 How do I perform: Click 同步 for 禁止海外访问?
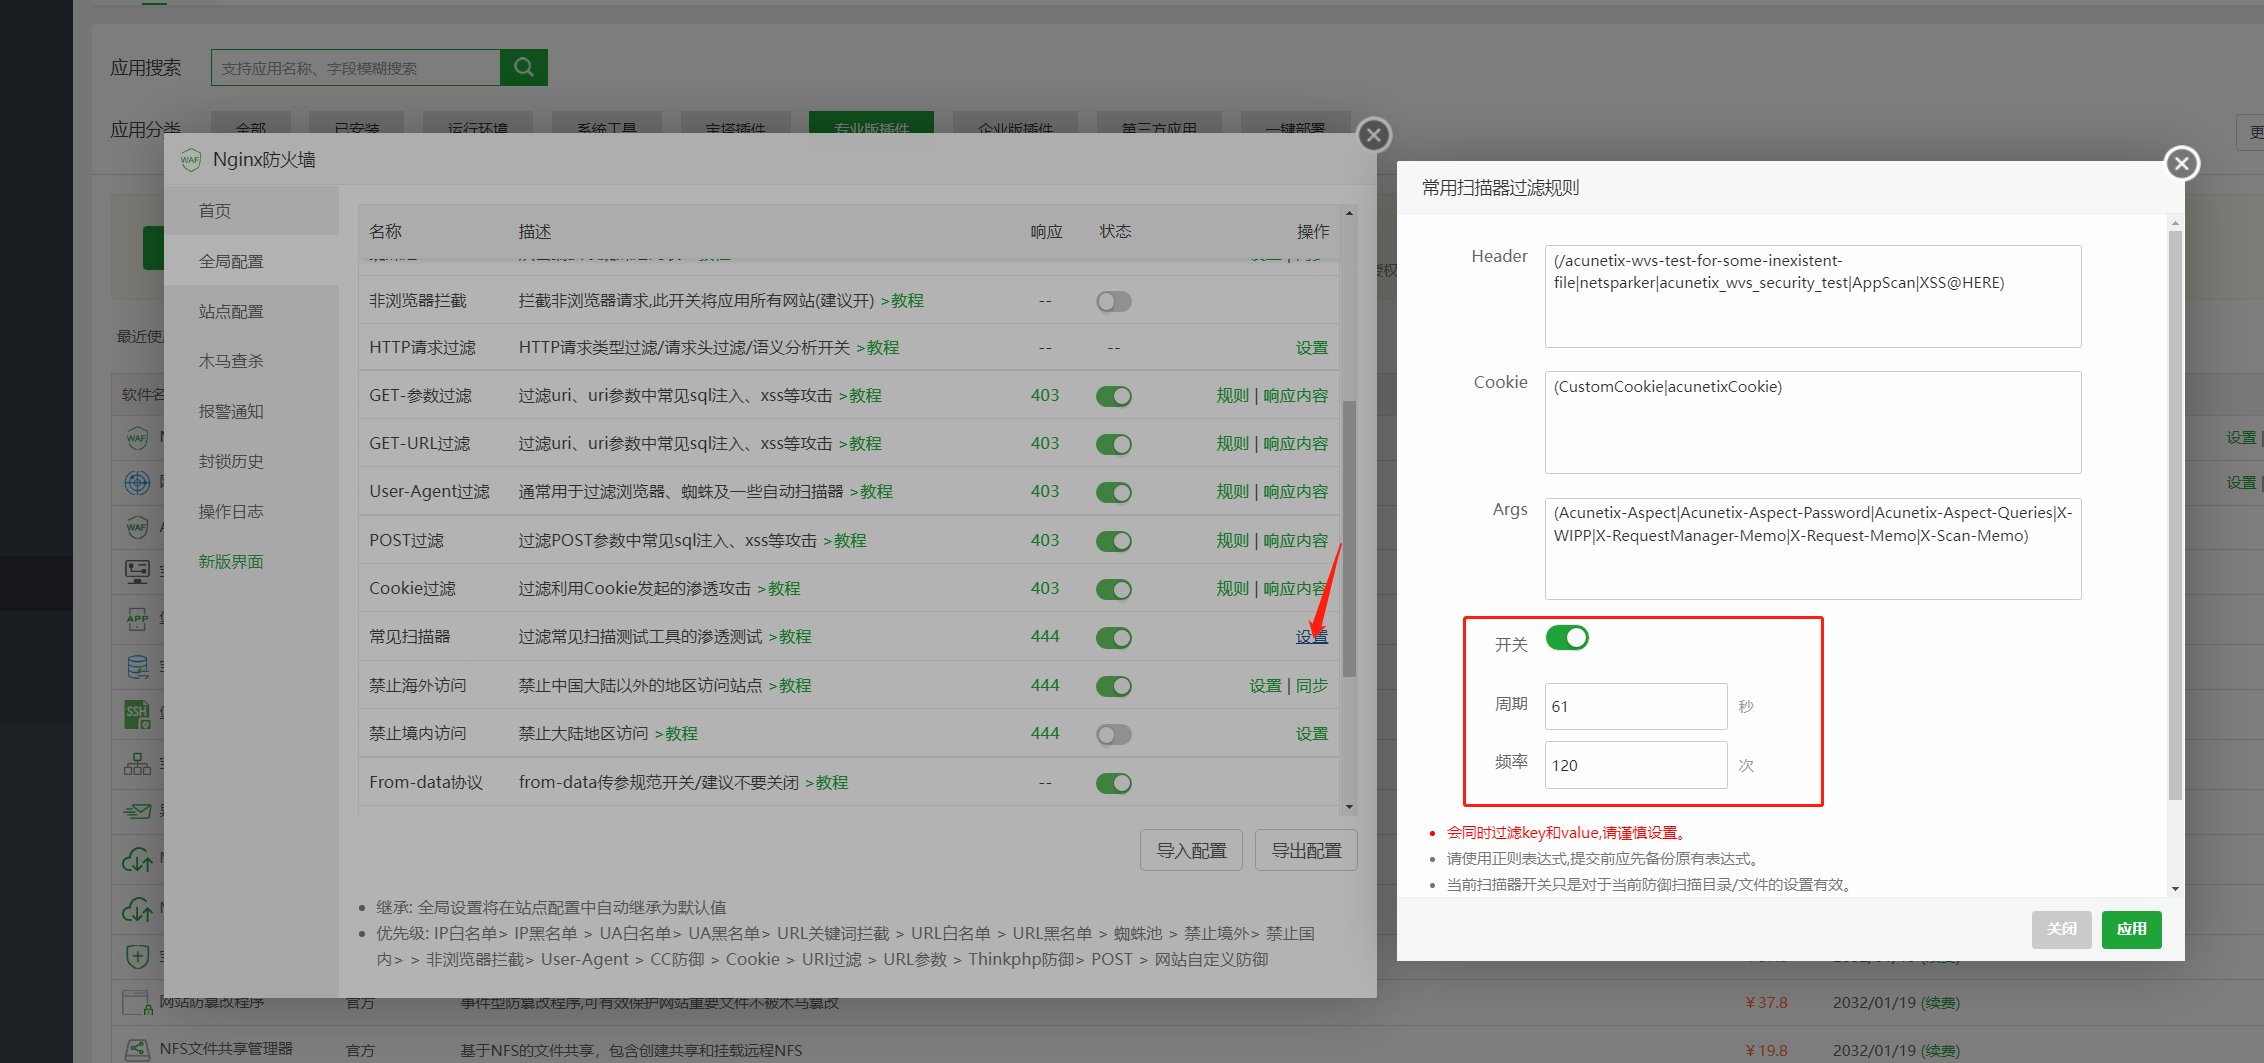(x=1312, y=685)
